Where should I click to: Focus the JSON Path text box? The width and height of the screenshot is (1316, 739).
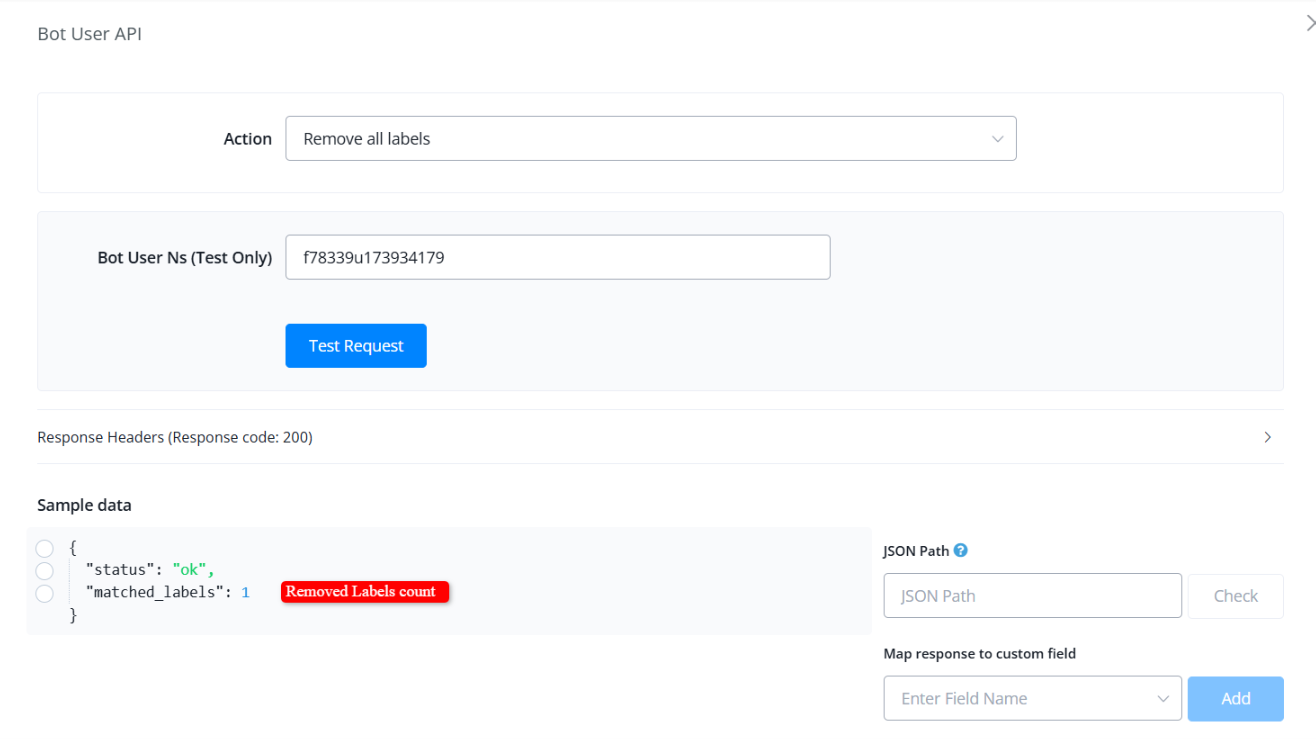click(x=1032, y=596)
